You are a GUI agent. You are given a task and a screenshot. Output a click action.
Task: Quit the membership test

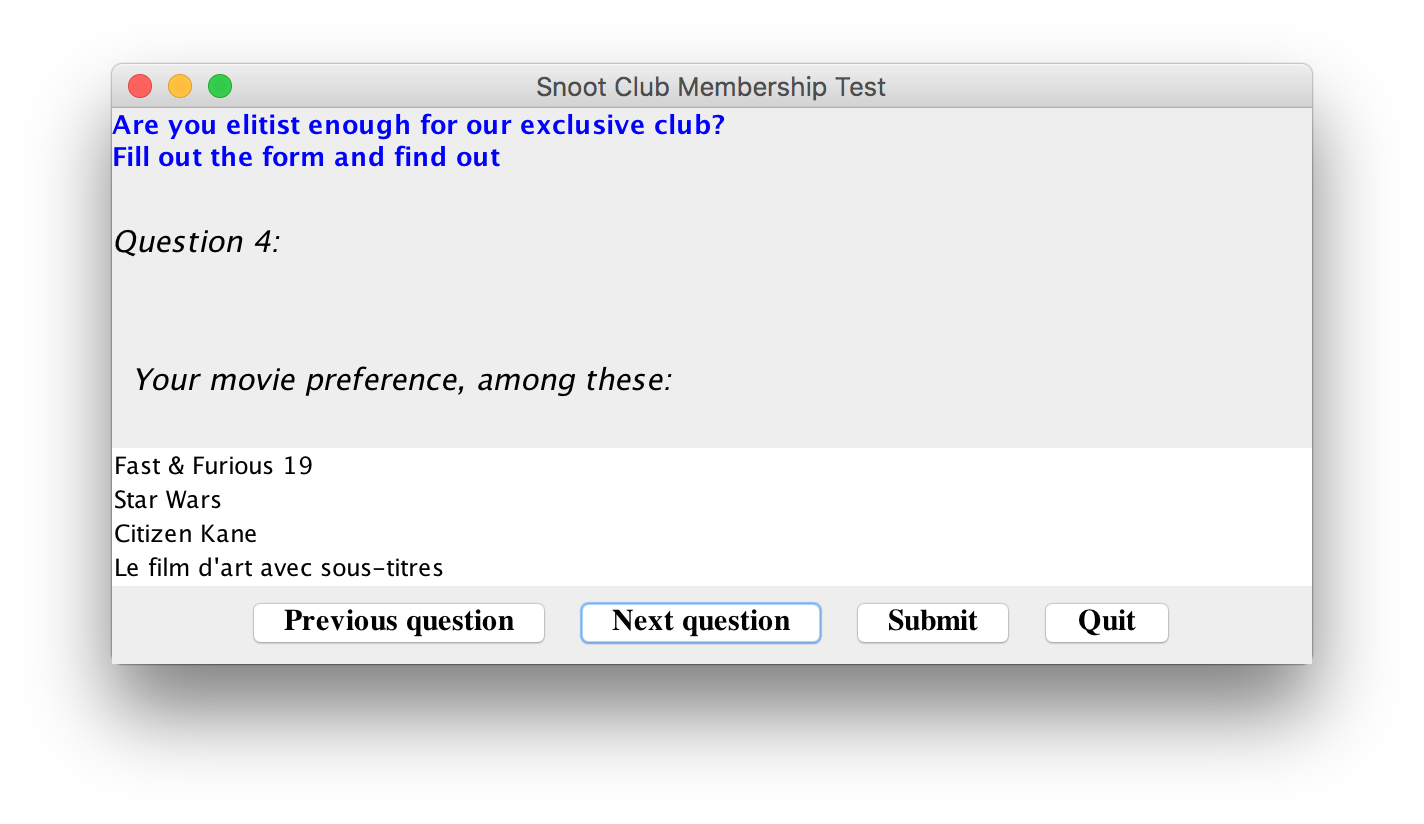point(1106,622)
